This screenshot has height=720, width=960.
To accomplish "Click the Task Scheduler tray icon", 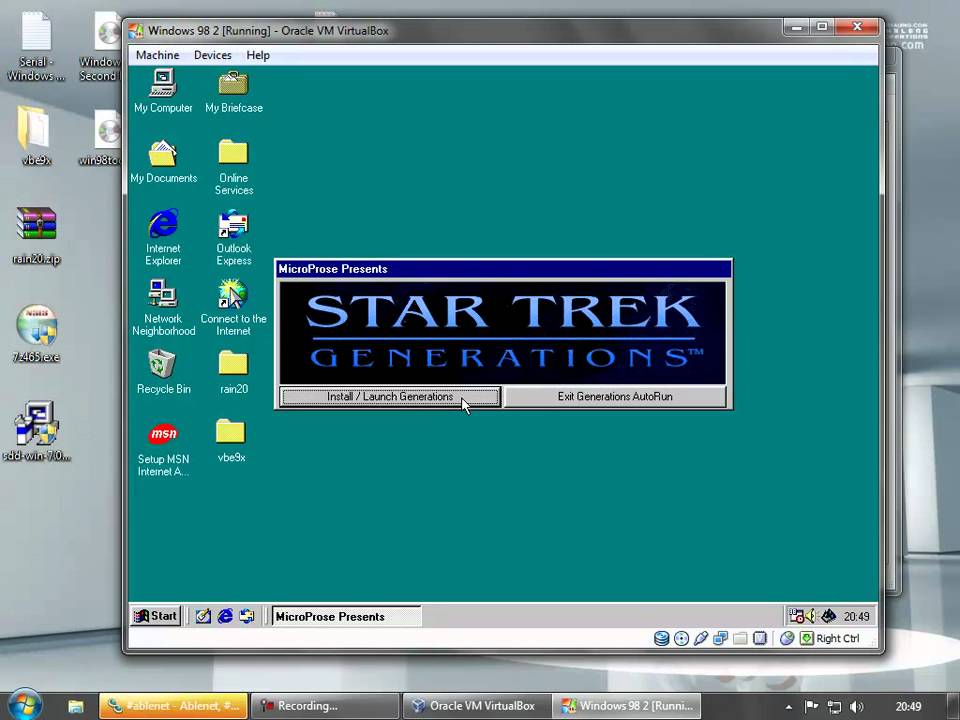I will 796,616.
